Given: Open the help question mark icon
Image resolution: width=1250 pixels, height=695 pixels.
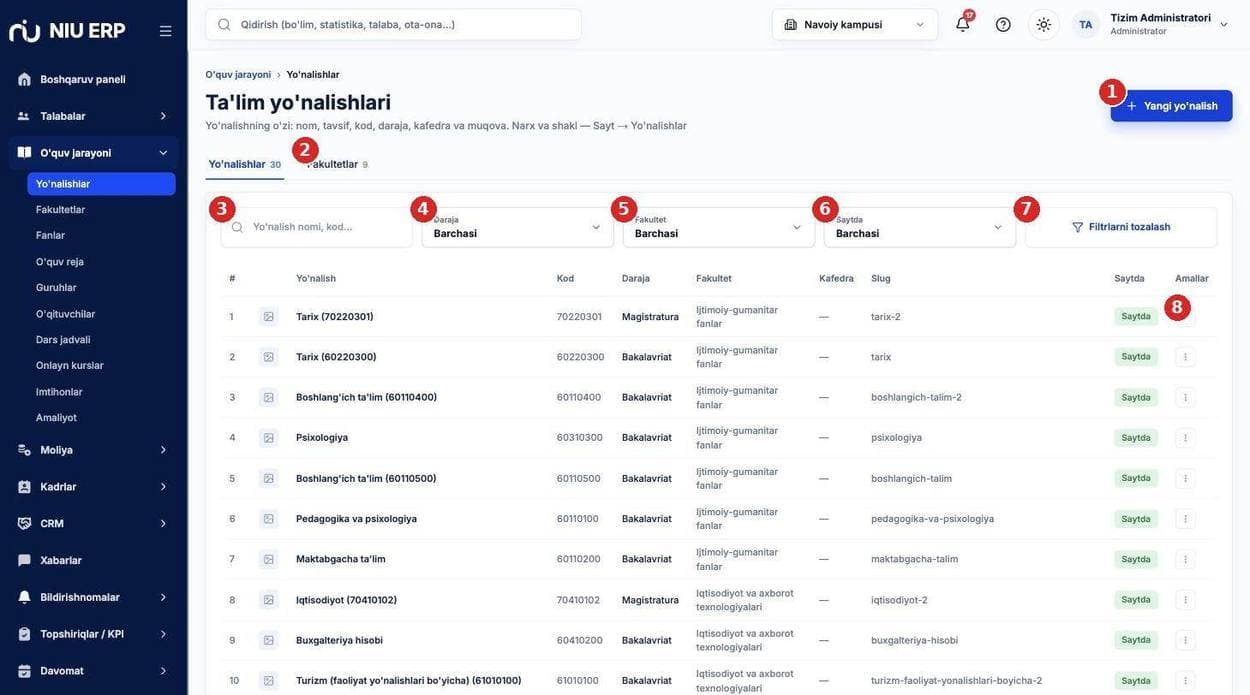Looking at the screenshot, I should [1003, 24].
